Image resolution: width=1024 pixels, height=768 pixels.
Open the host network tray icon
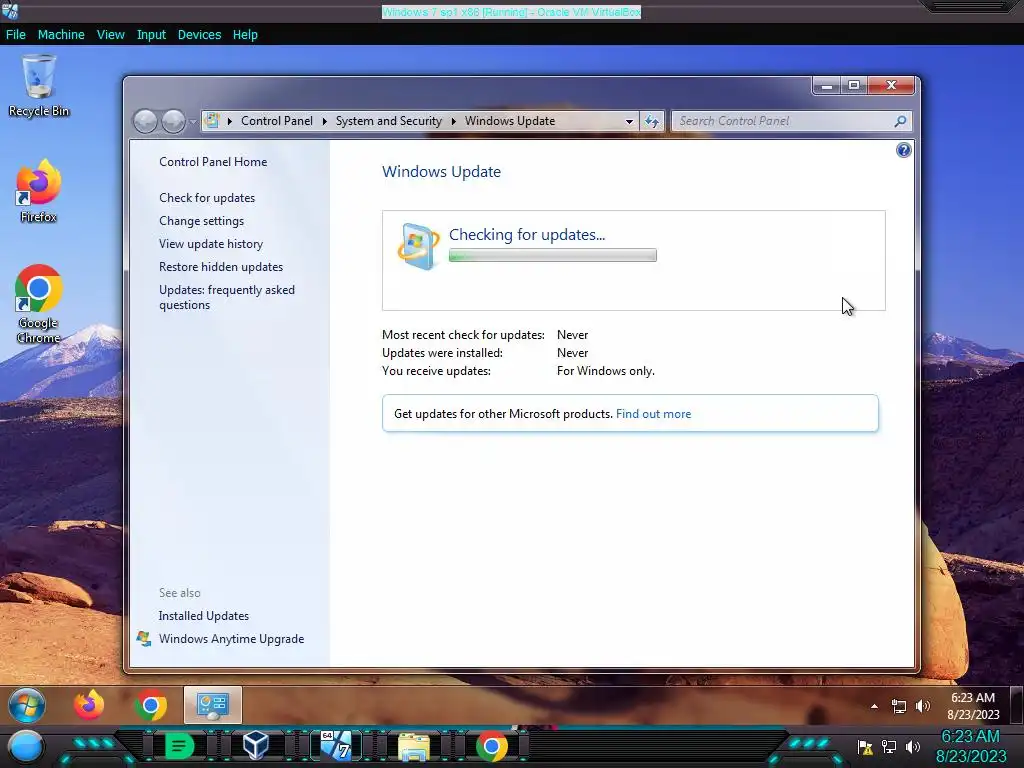click(889, 746)
